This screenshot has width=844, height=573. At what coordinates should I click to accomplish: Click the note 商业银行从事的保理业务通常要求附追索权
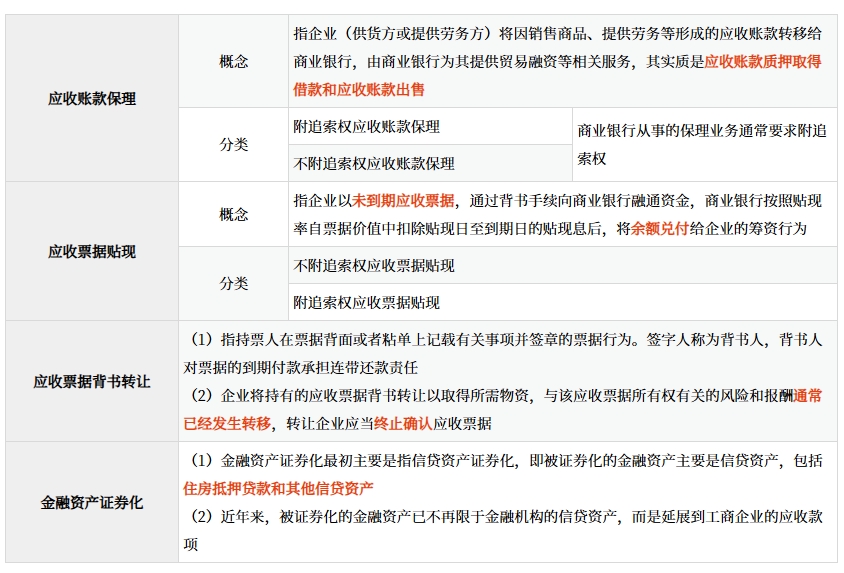(x=702, y=144)
